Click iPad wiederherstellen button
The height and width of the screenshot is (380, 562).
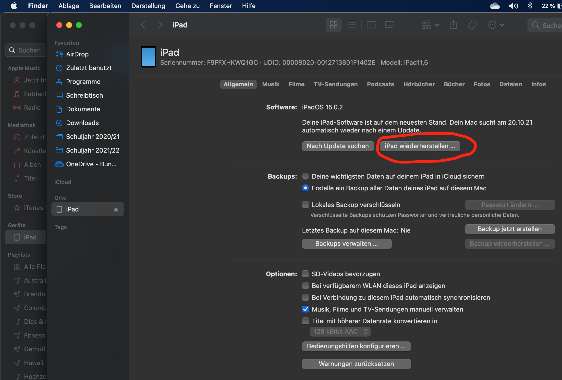pyautogui.click(x=420, y=146)
